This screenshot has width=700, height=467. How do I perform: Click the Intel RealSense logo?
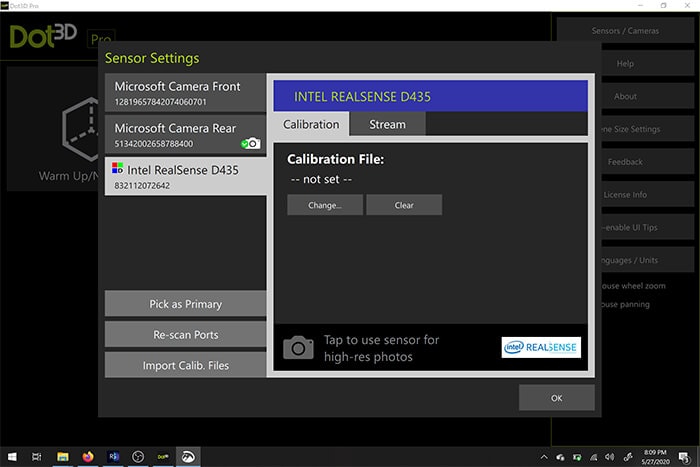(541, 347)
